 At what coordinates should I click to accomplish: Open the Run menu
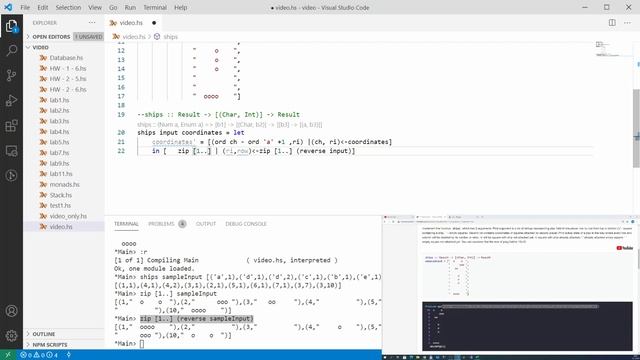(x=130, y=7)
